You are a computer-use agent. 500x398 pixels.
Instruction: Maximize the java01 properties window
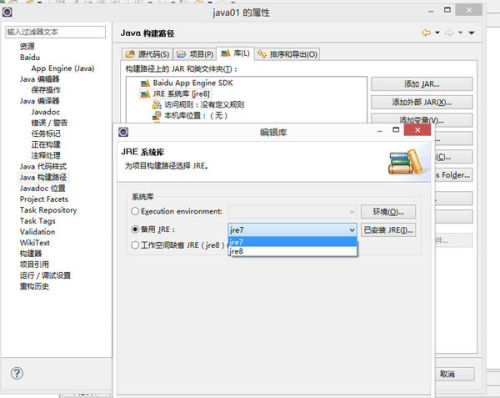(x=447, y=10)
